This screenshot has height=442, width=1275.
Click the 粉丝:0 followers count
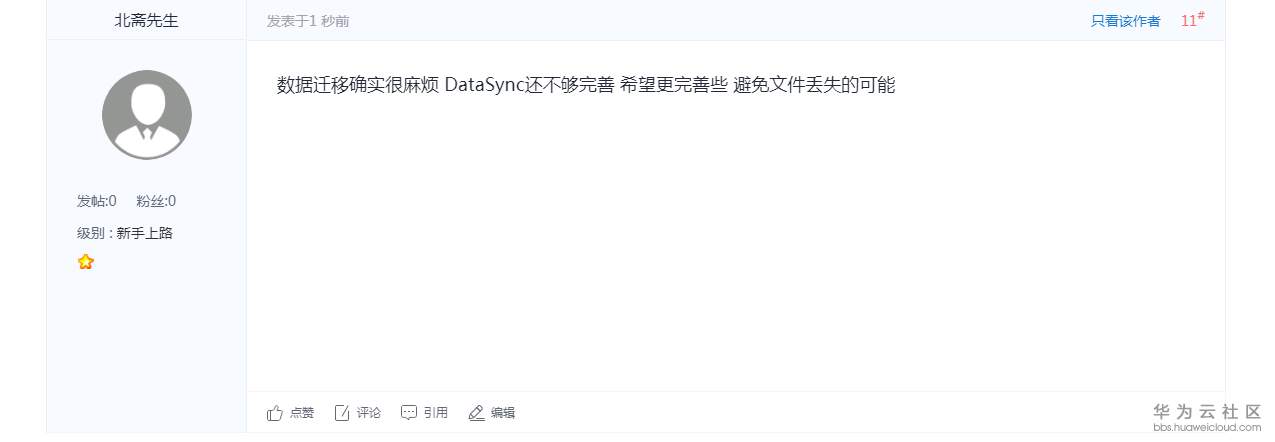tap(156, 201)
